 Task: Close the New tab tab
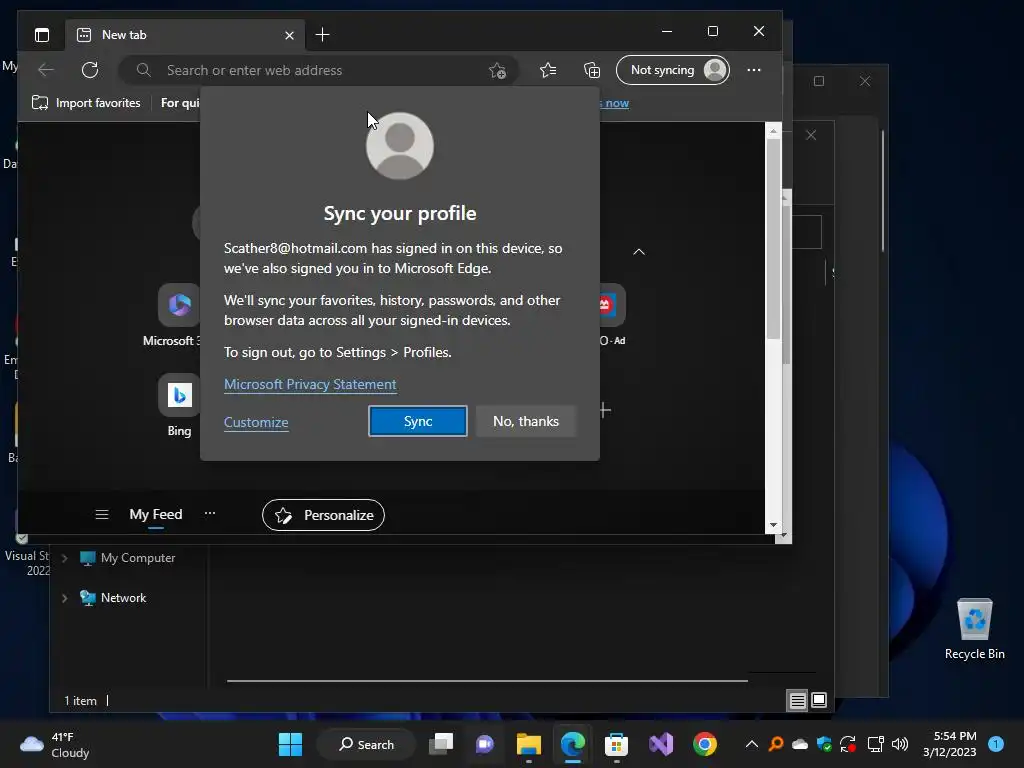tap(289, 35)
